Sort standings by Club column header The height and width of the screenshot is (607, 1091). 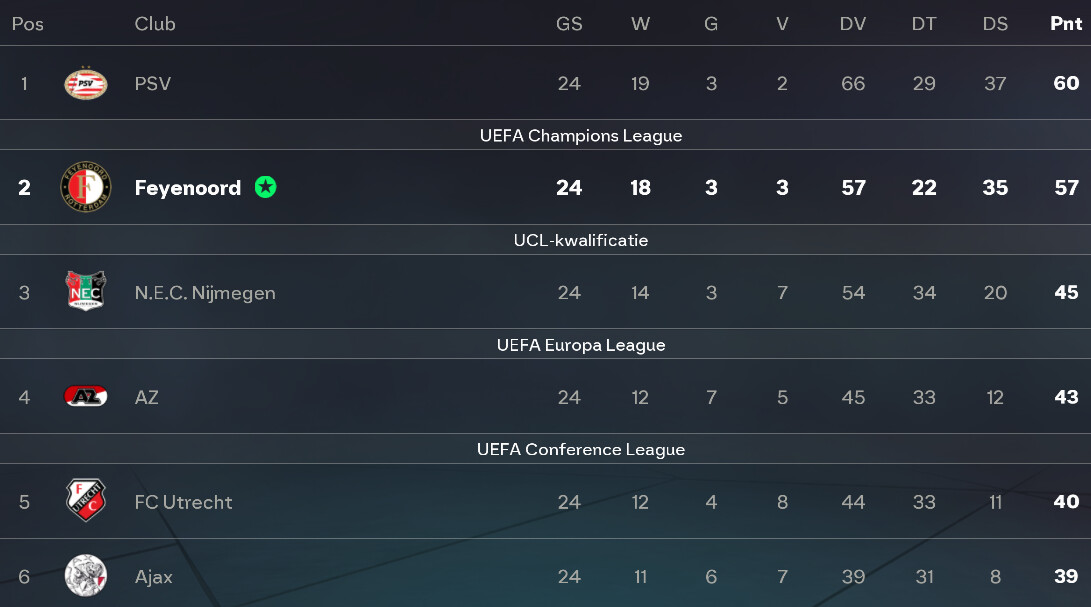pyautogui.click(x=155, y=24)
